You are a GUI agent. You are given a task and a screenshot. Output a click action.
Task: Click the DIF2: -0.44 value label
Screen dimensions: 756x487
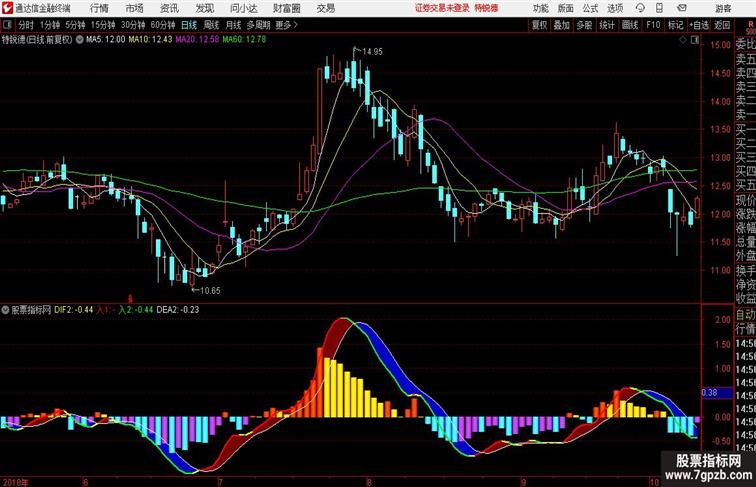(73, 310)
